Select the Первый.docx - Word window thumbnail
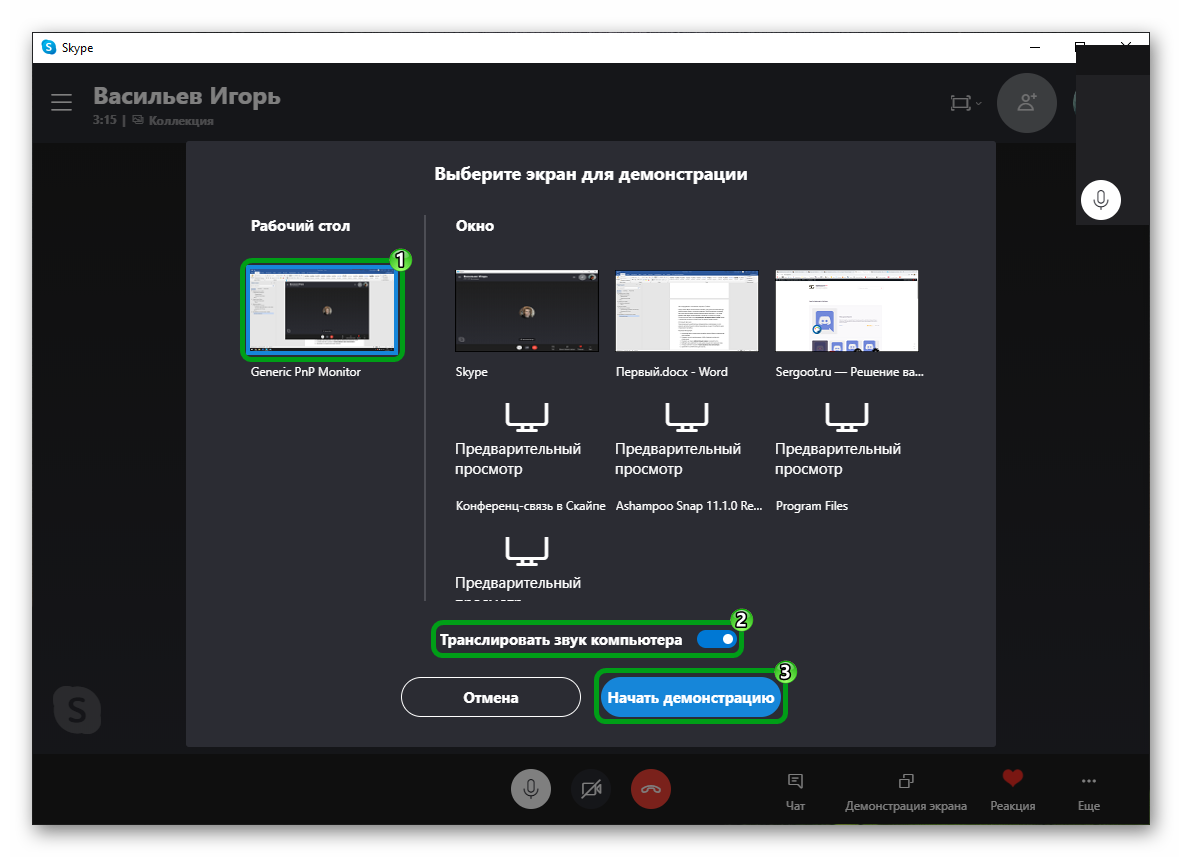 point(687,311)
